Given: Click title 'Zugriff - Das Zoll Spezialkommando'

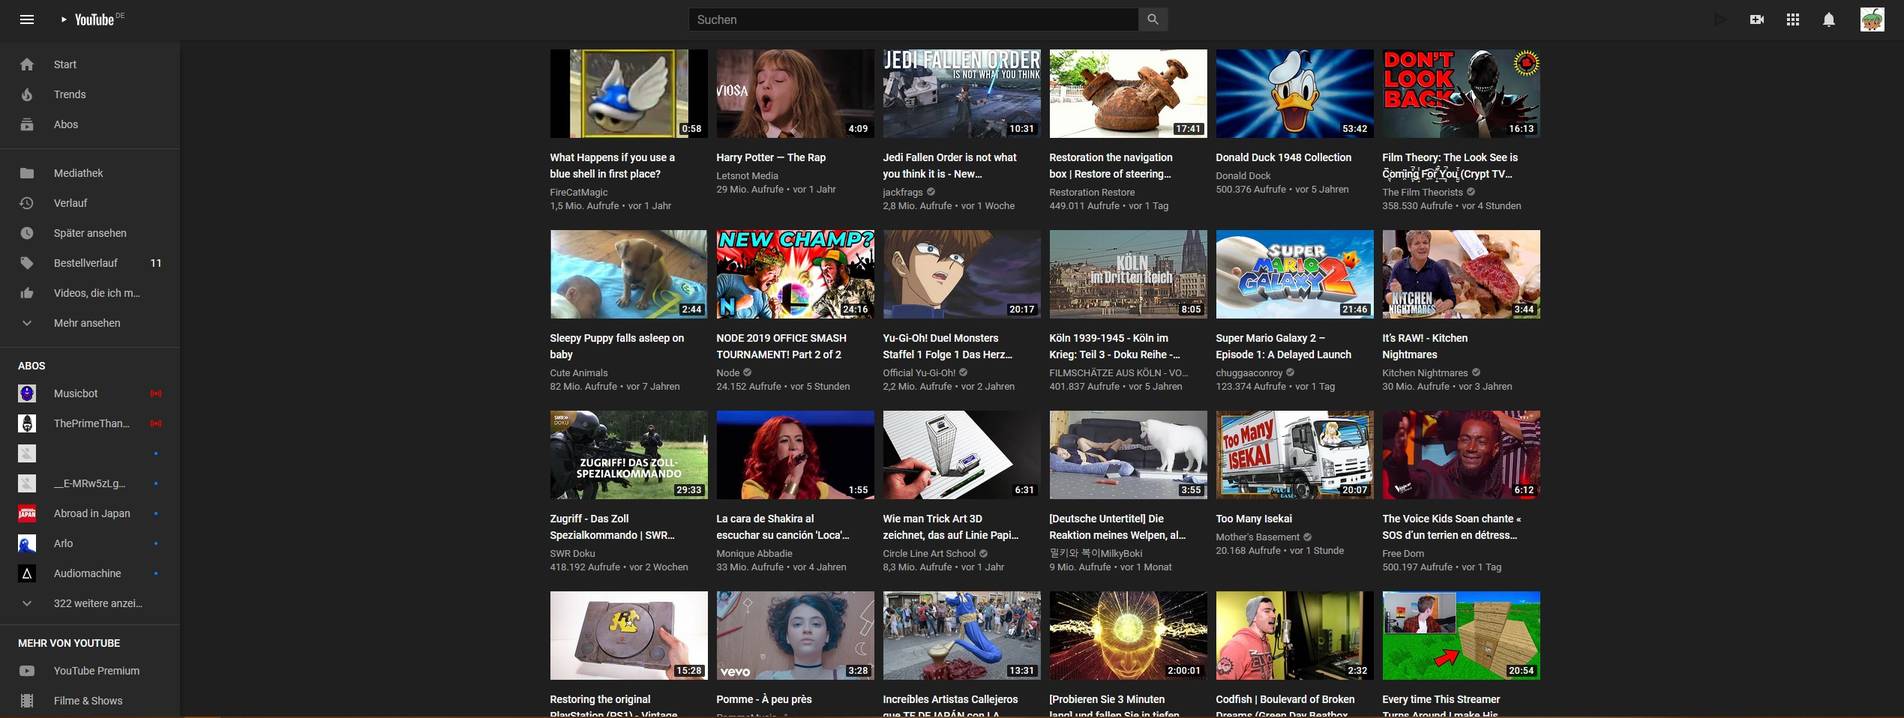Looking at the screenshot, I should pos(612,527).
